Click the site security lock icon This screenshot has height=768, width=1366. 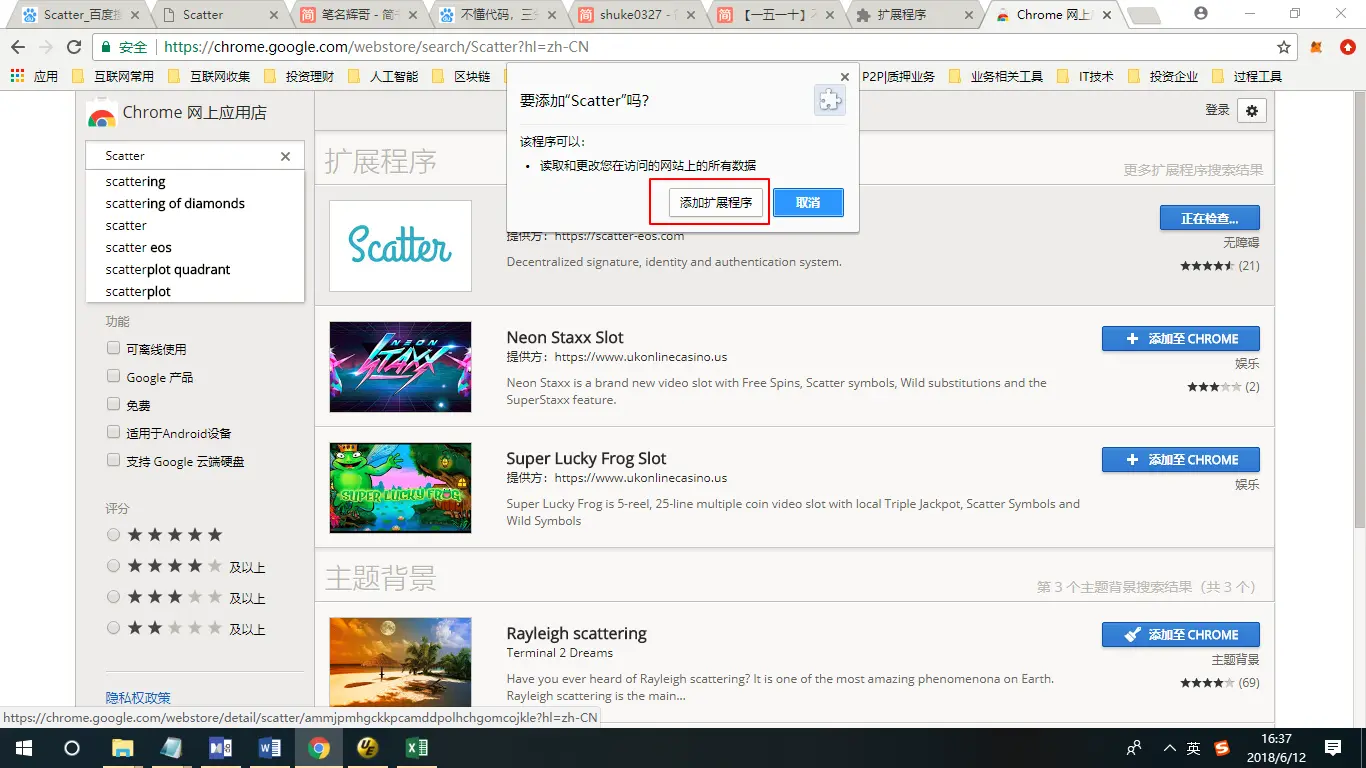point(108,47)
